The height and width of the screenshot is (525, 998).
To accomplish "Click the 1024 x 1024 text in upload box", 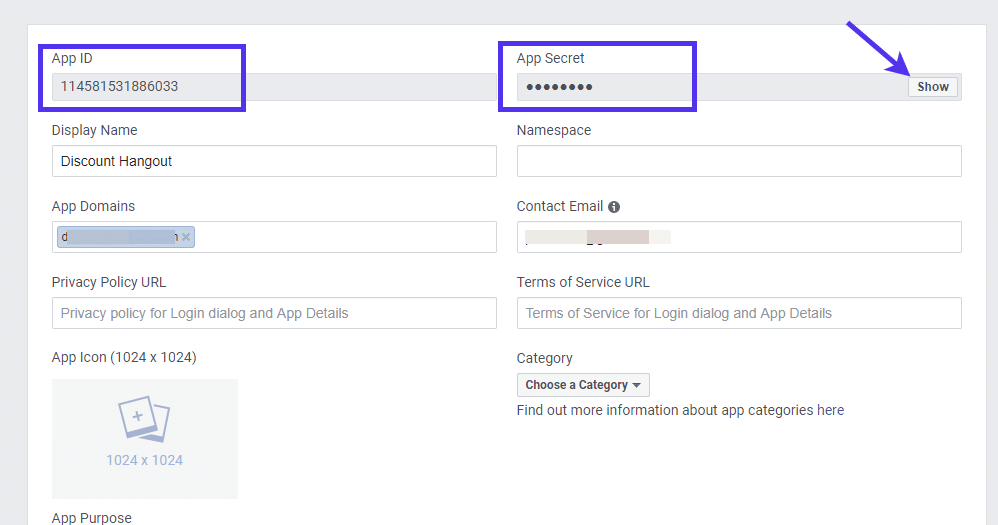I will [144, 461].
